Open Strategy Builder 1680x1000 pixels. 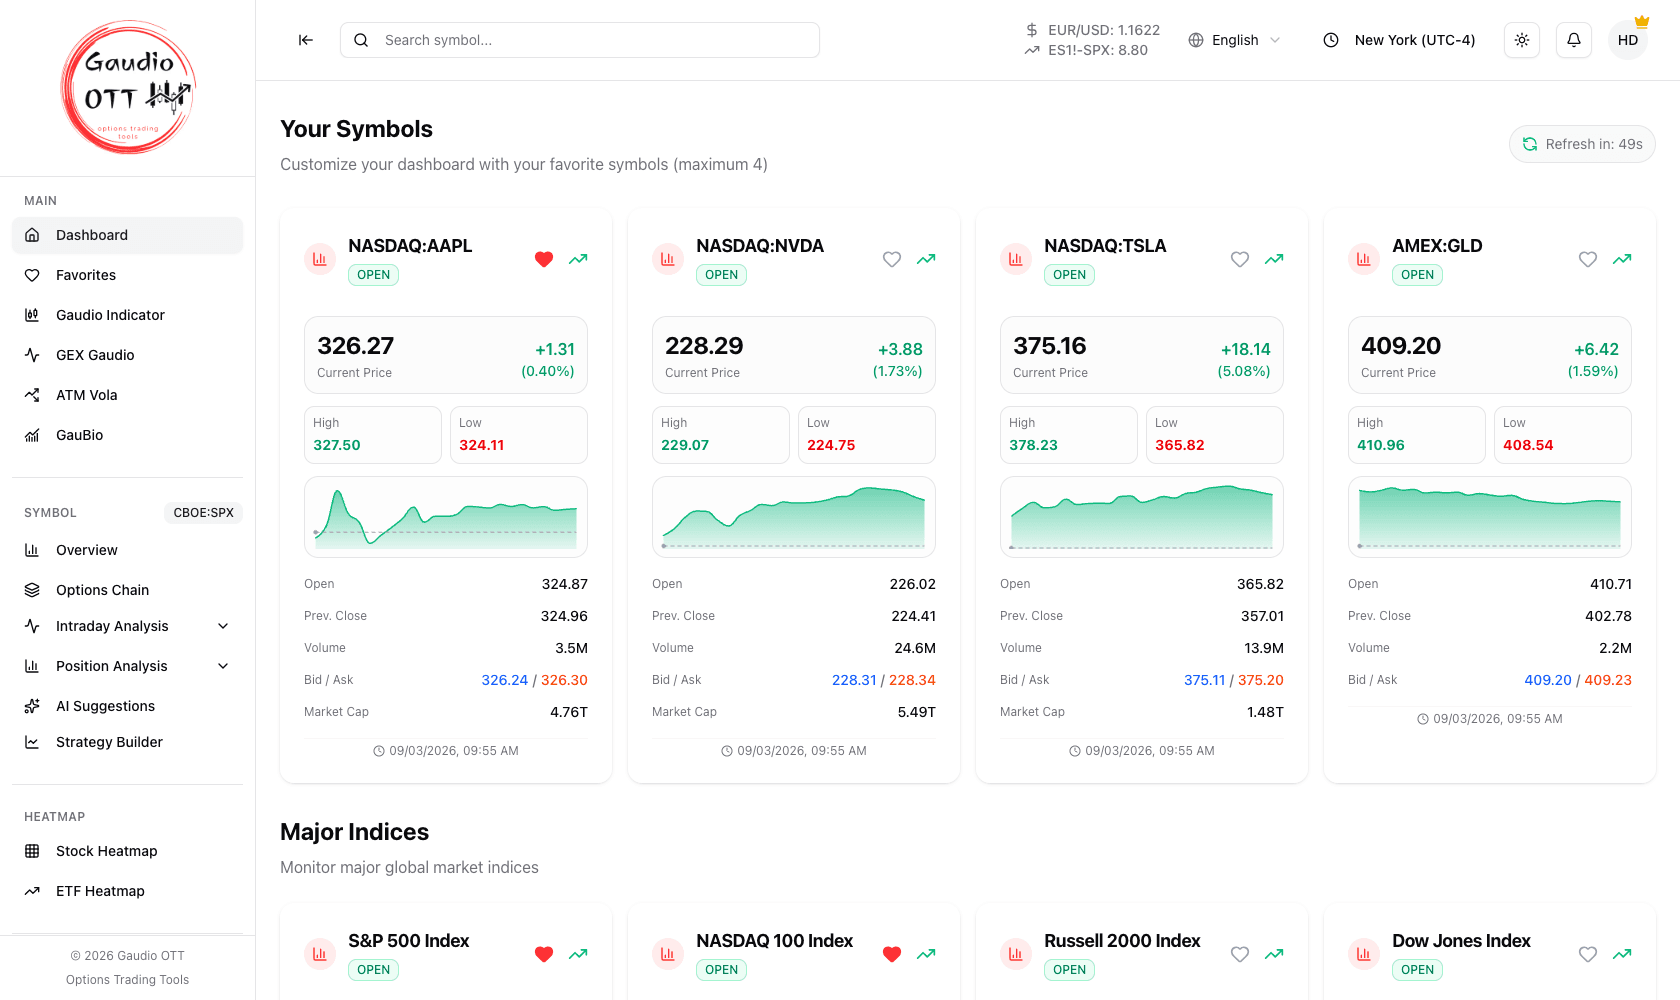[x=128, y=742]
